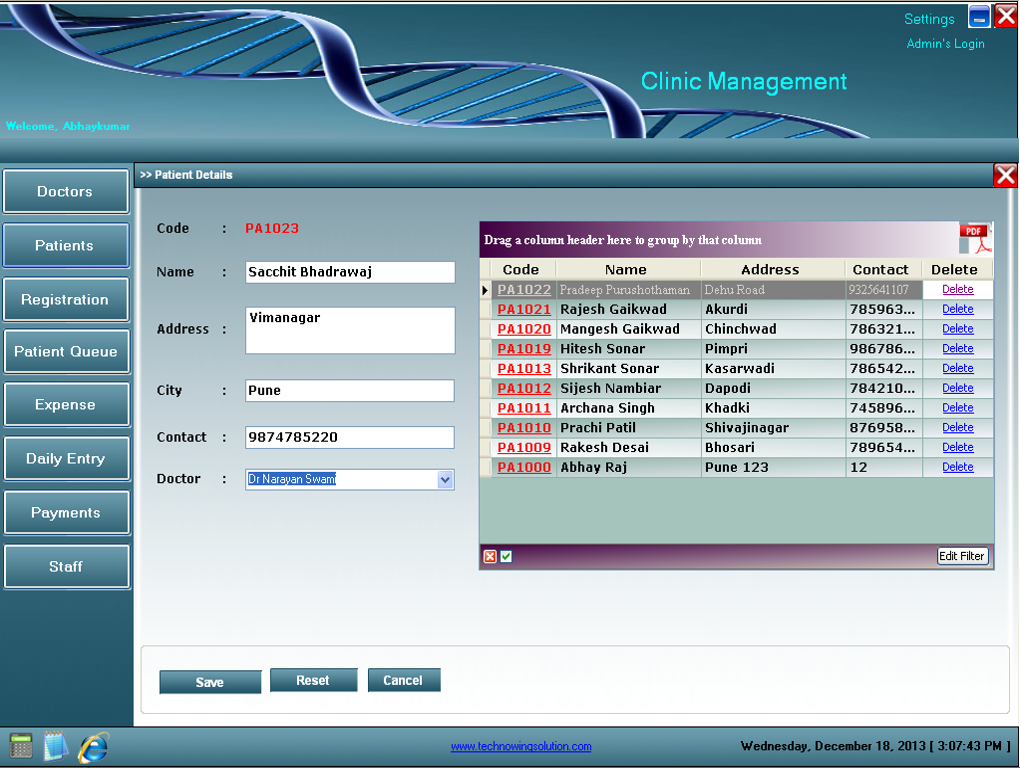Click the Edit Filter button

coord(962,556)
